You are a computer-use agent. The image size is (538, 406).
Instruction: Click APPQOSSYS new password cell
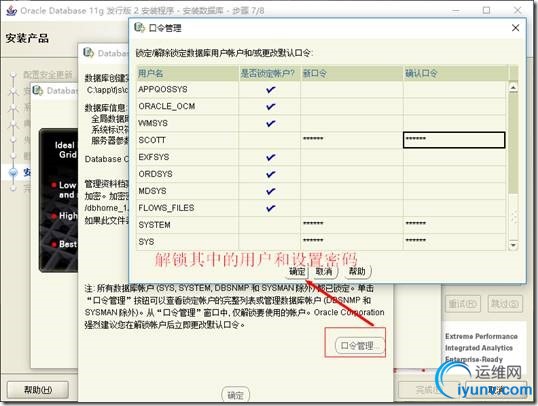point(352,90)
